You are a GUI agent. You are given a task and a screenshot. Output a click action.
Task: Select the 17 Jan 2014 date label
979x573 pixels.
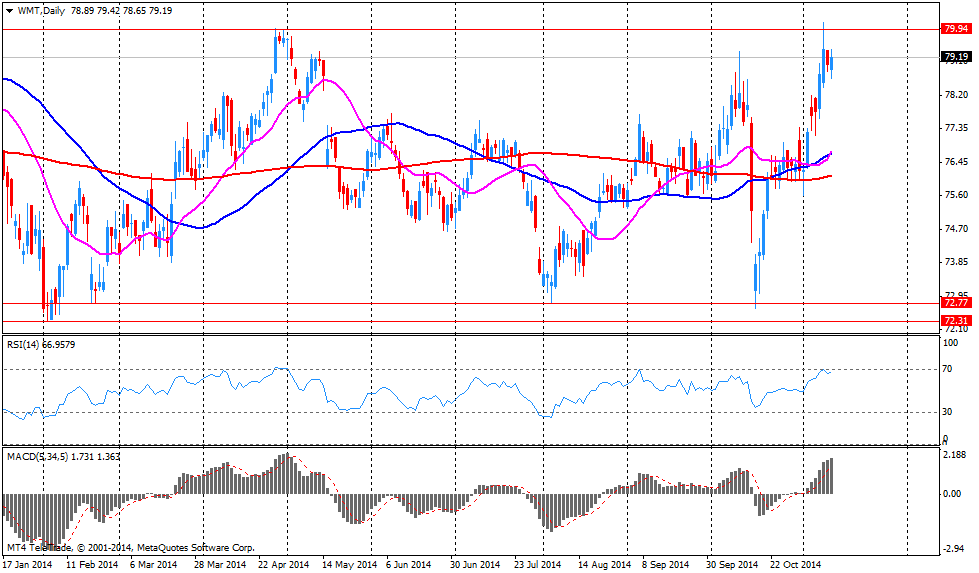click(x=28, y=565)
